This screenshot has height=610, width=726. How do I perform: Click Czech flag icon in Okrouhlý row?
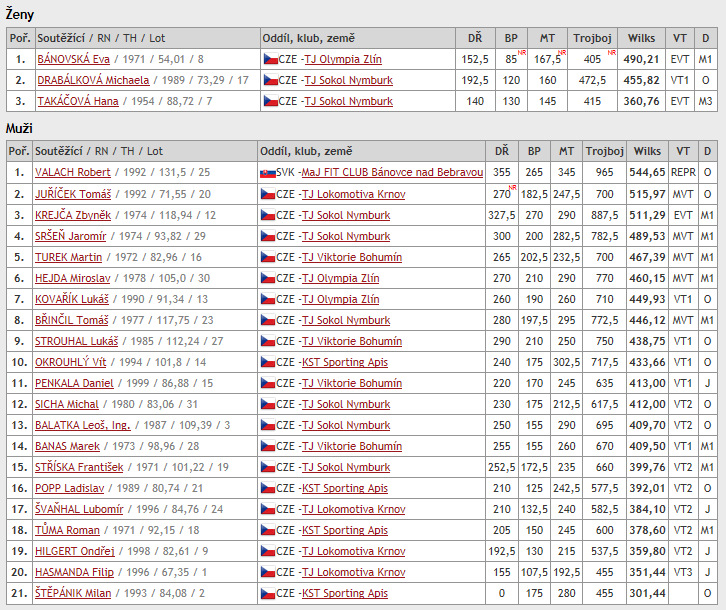click(268, 363)
